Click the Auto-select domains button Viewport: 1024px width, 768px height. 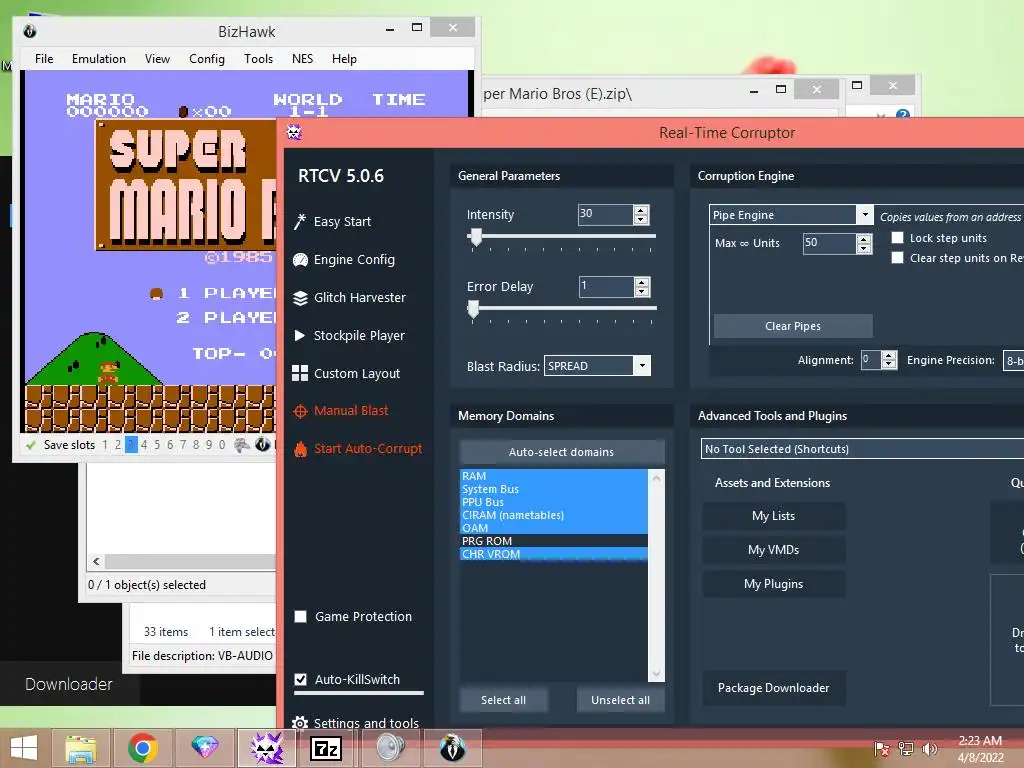[562, 452]
